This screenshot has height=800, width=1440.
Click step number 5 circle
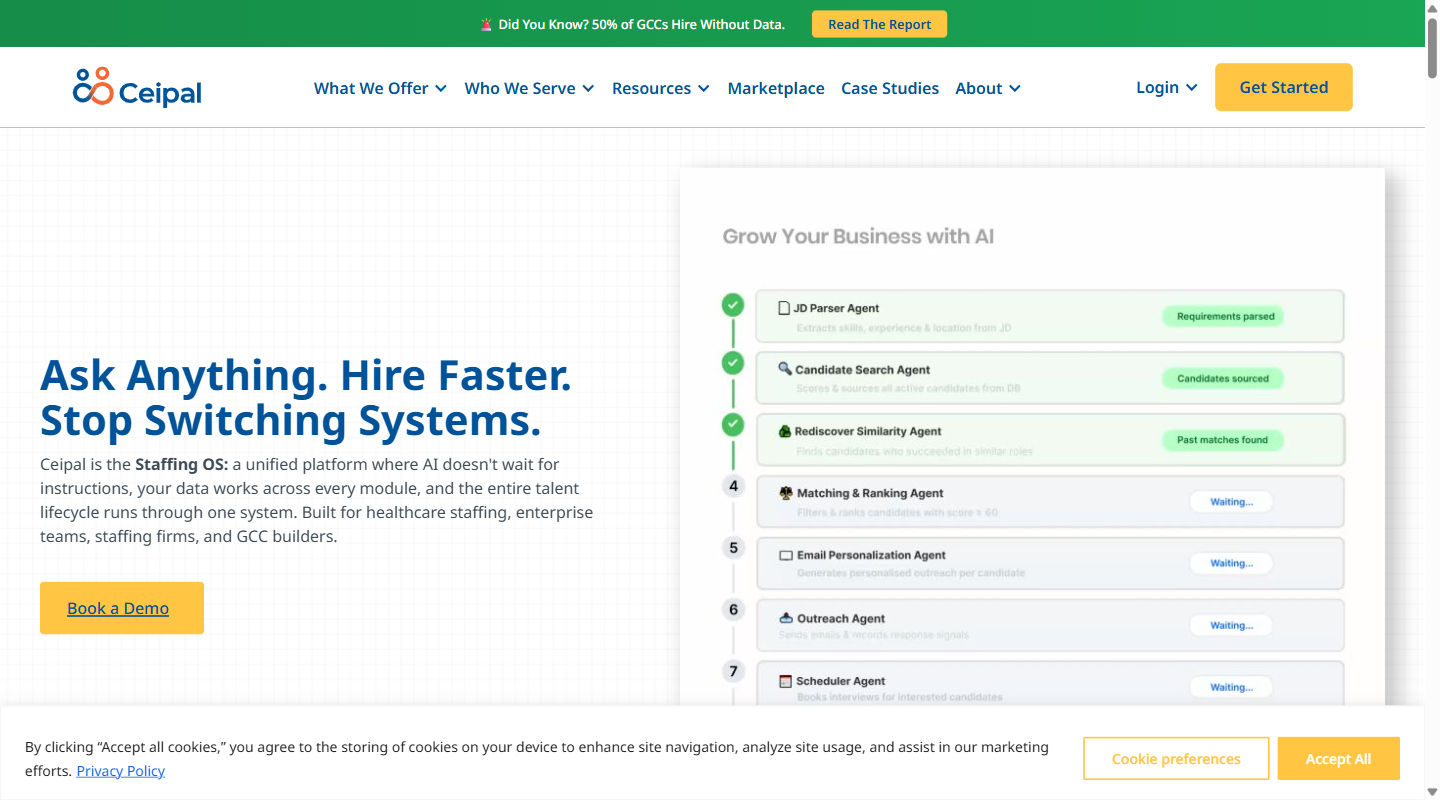coord(734,548)
